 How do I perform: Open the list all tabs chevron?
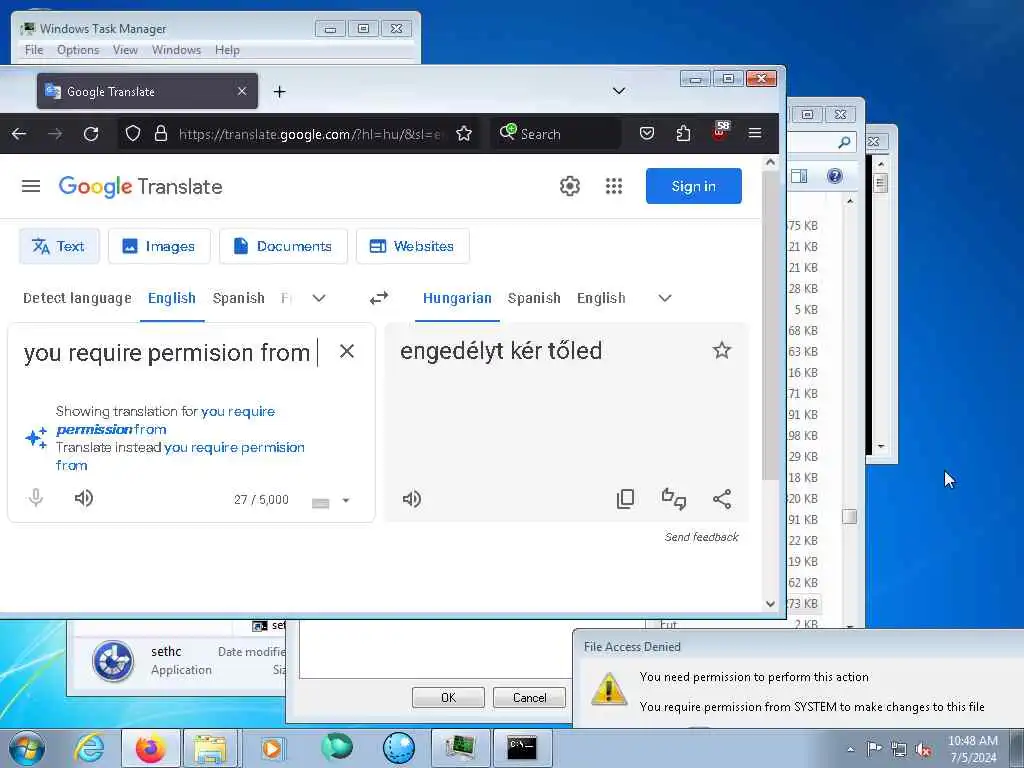(618, 91)
